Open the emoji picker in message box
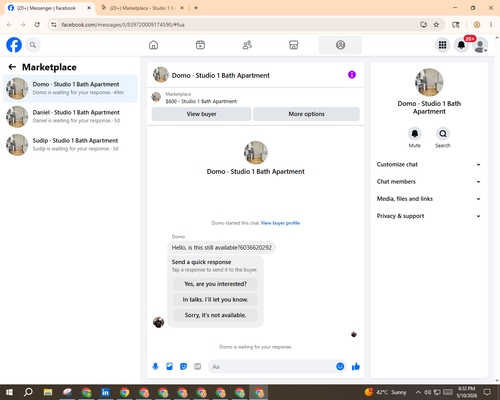 point(340,367)
